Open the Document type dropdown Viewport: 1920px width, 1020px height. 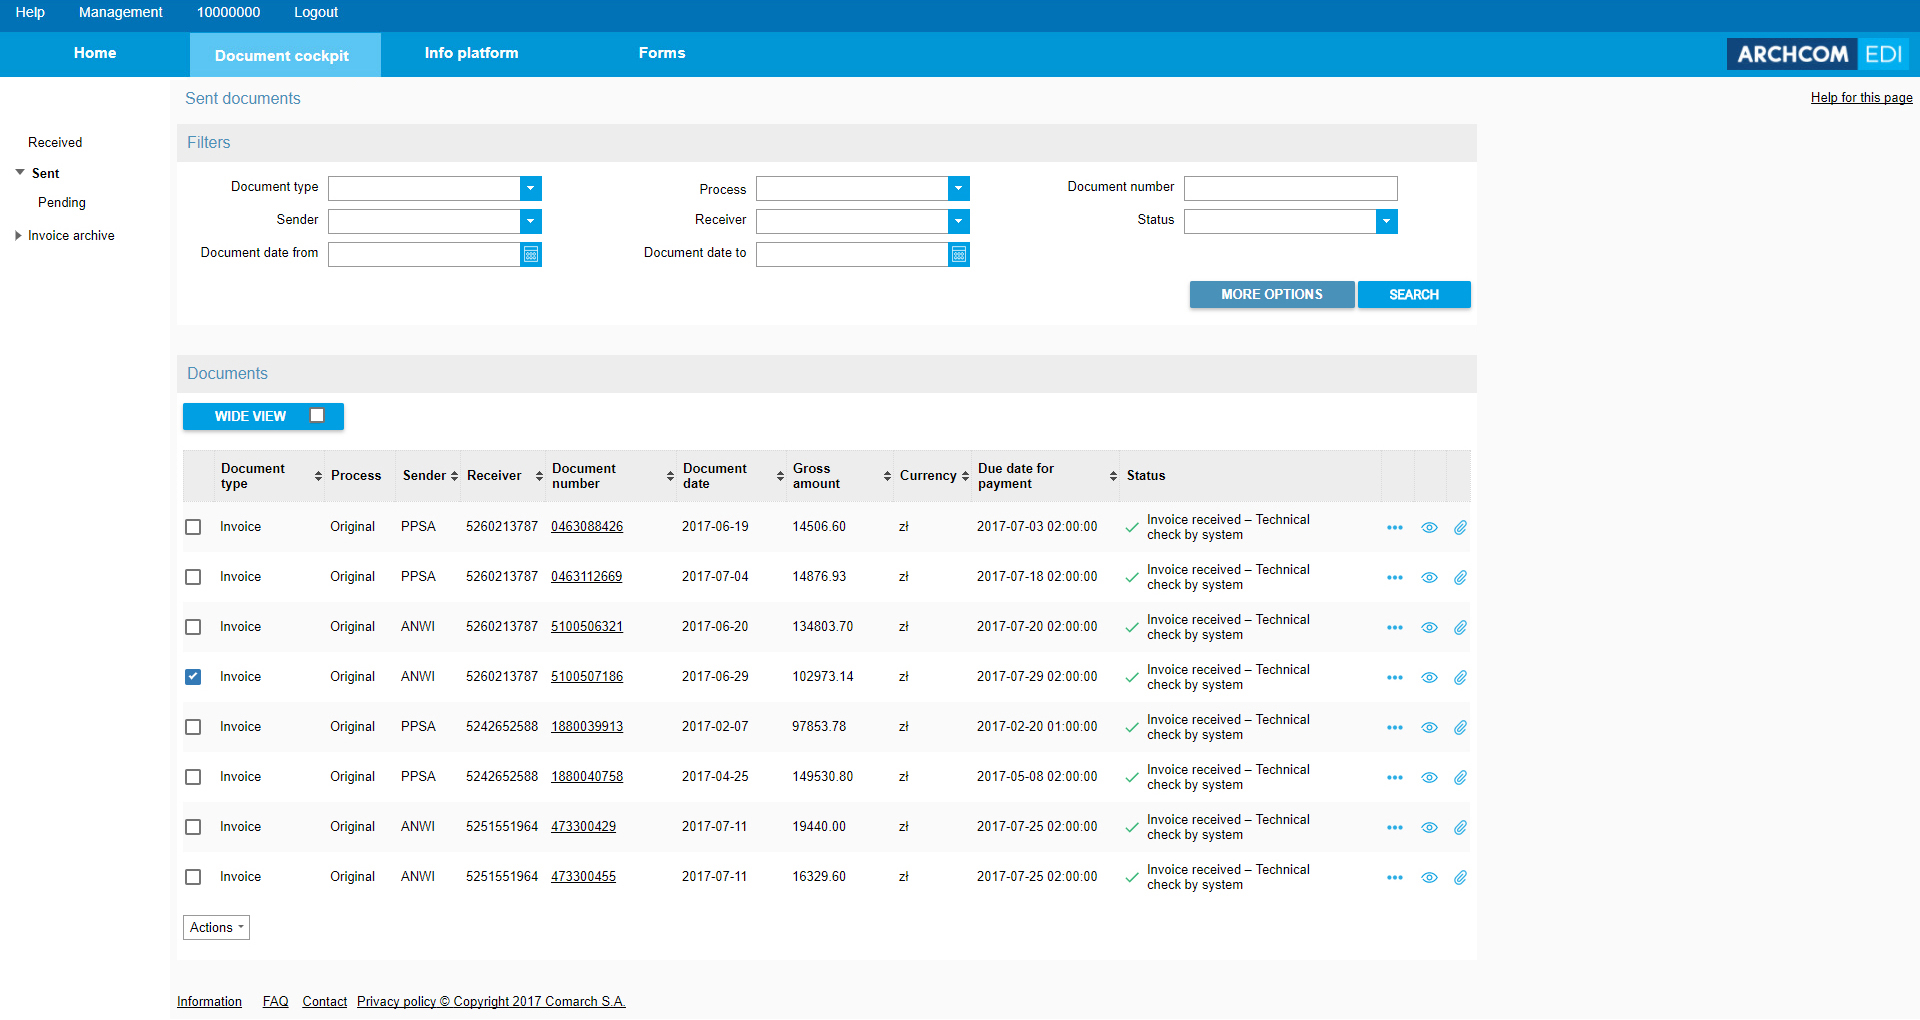(531, 189)
